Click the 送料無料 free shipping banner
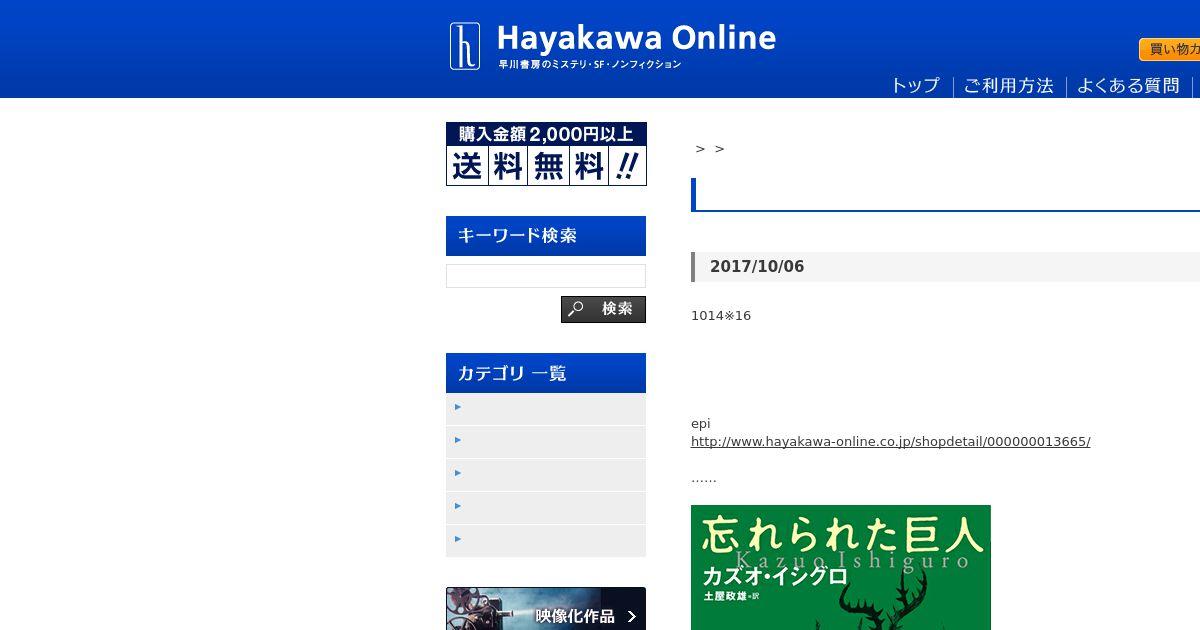Image resolution: width=1200 pixels, height=630 pixels. coord(546,154)
